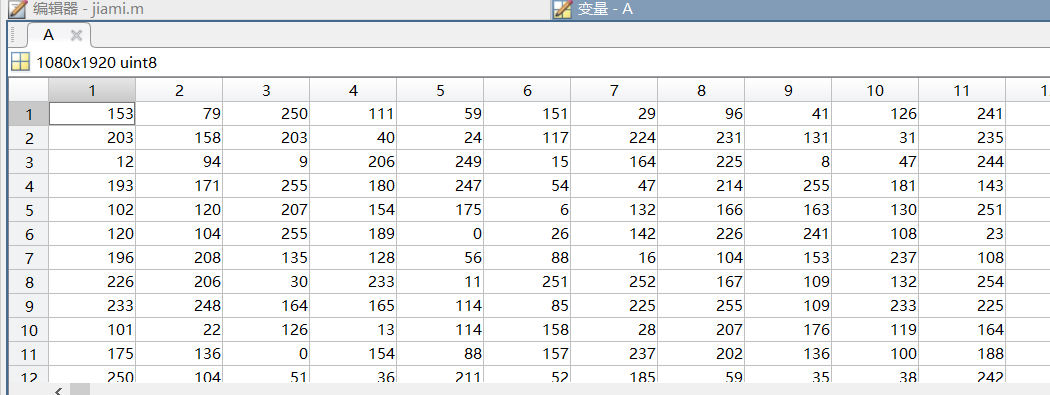Click cell 176 in row 10 column 9

tap(789, 330)
